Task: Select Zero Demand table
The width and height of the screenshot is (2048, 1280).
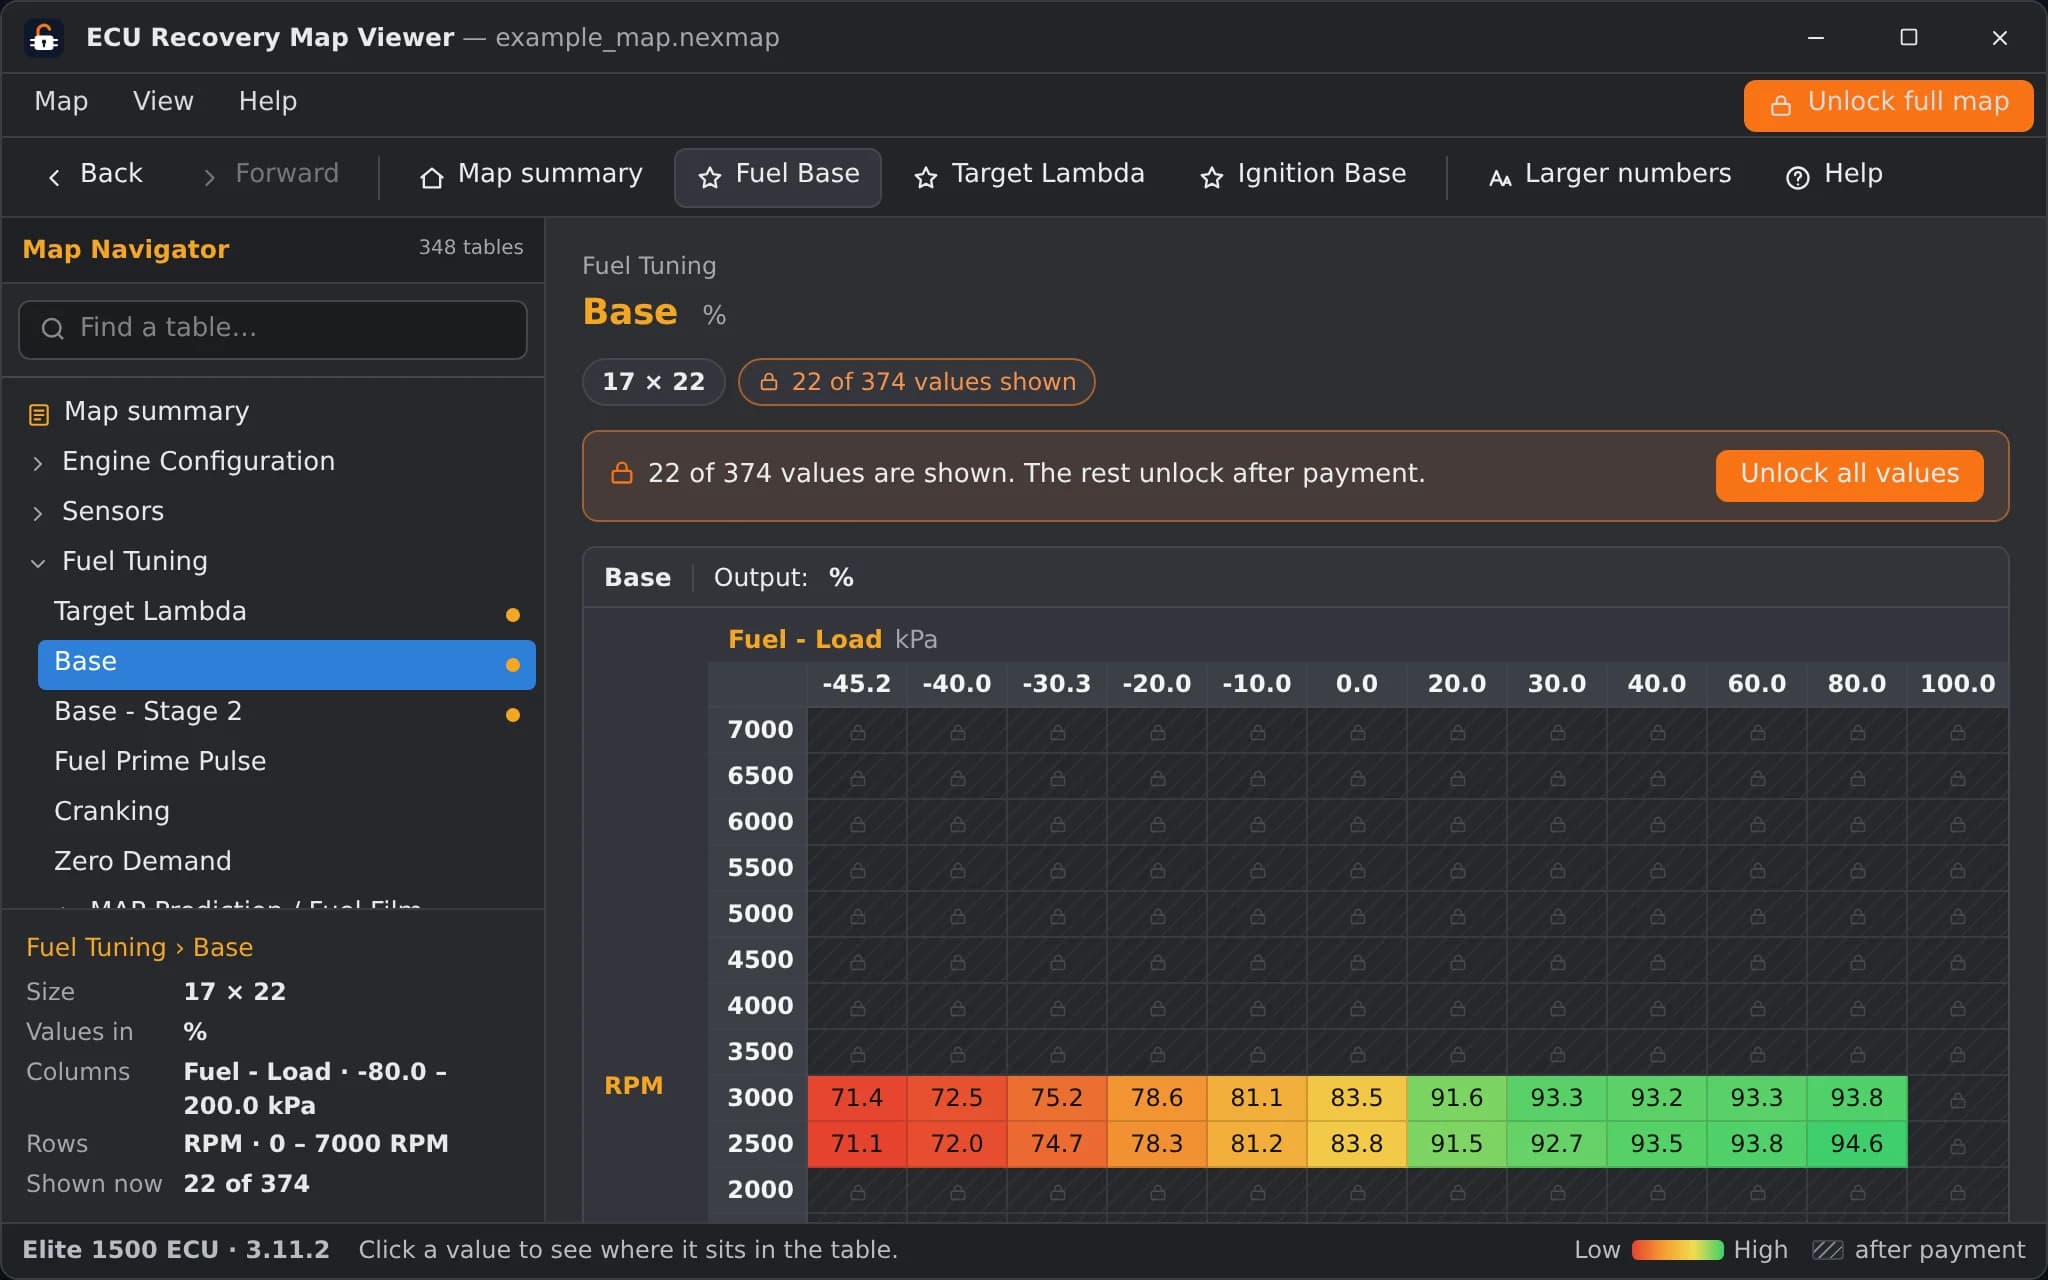Action: coord(287,863)
